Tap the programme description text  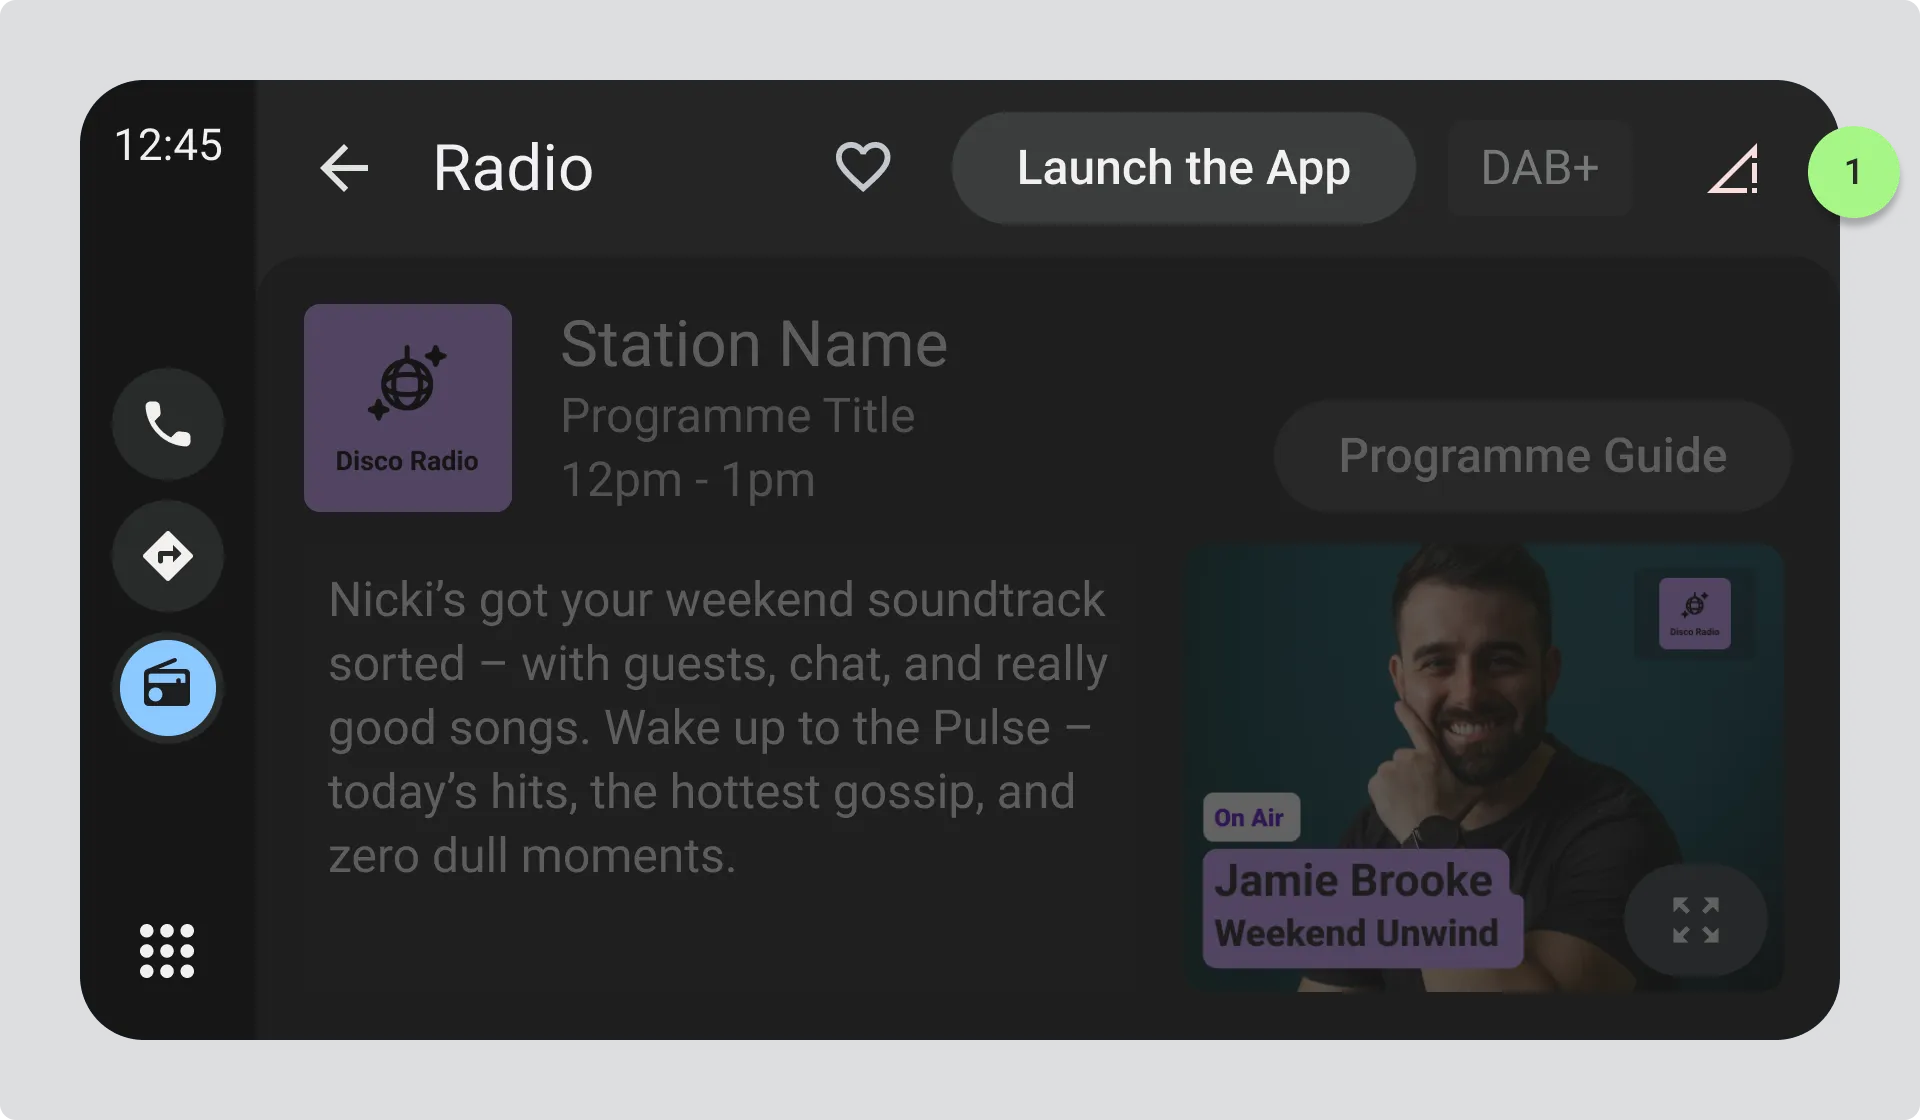tap(718, 727)
